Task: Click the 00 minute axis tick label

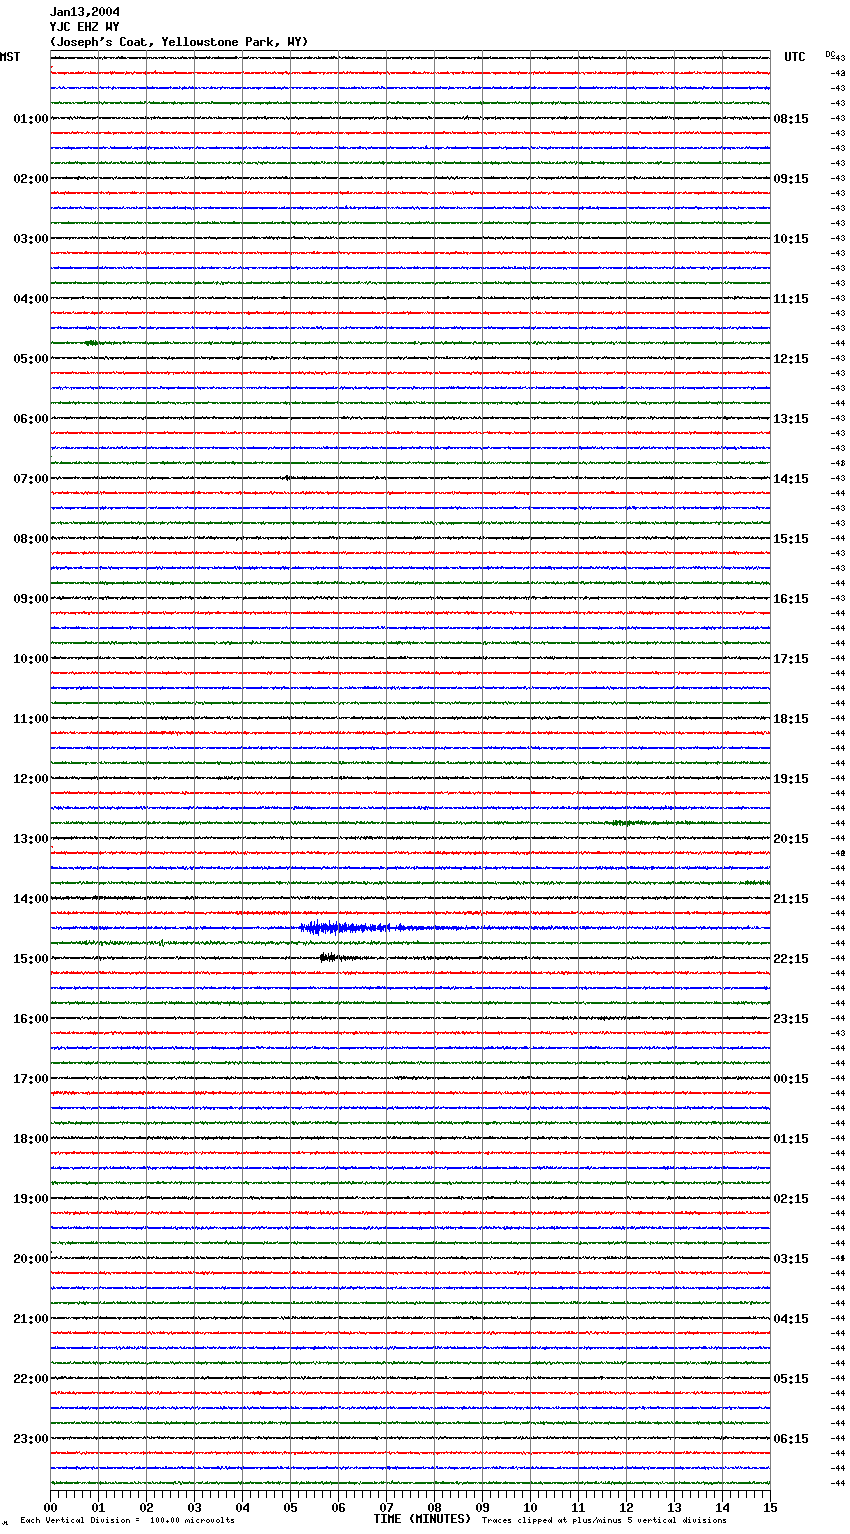Action: tap(51, 1507)
